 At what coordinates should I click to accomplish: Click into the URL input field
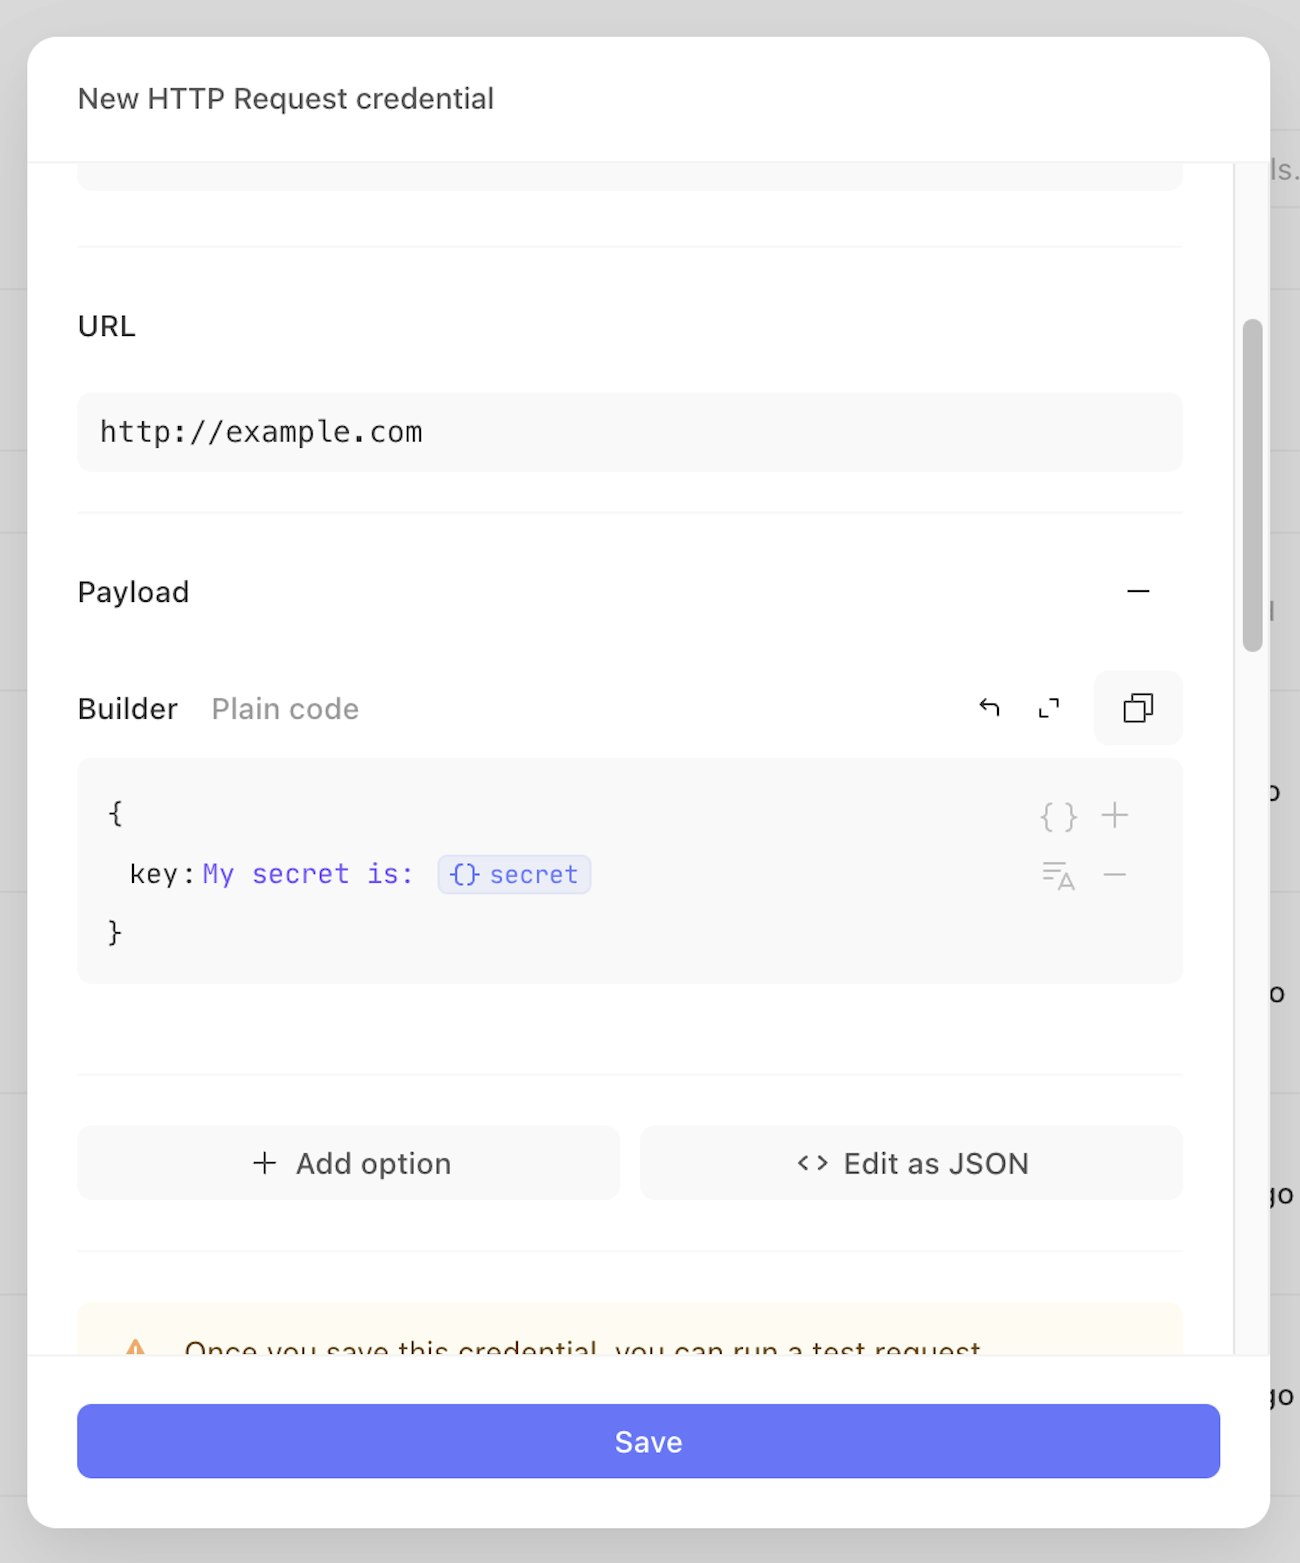pyautogui.click(x=630, y=432)
